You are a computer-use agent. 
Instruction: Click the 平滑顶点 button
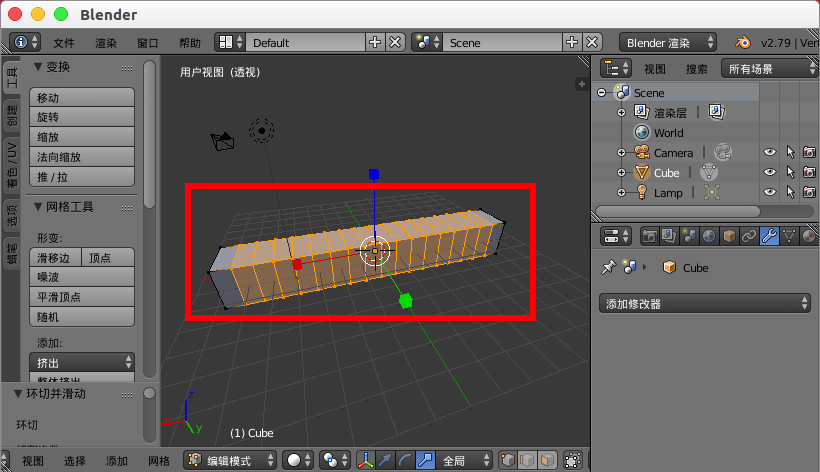pos(82,297)
